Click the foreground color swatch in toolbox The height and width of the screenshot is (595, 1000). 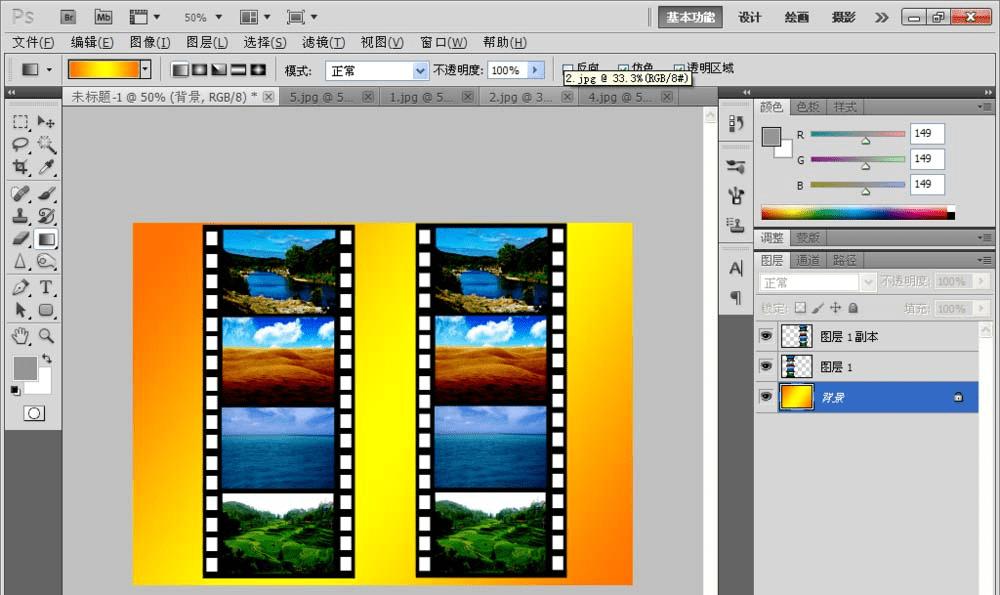point(24,367)
